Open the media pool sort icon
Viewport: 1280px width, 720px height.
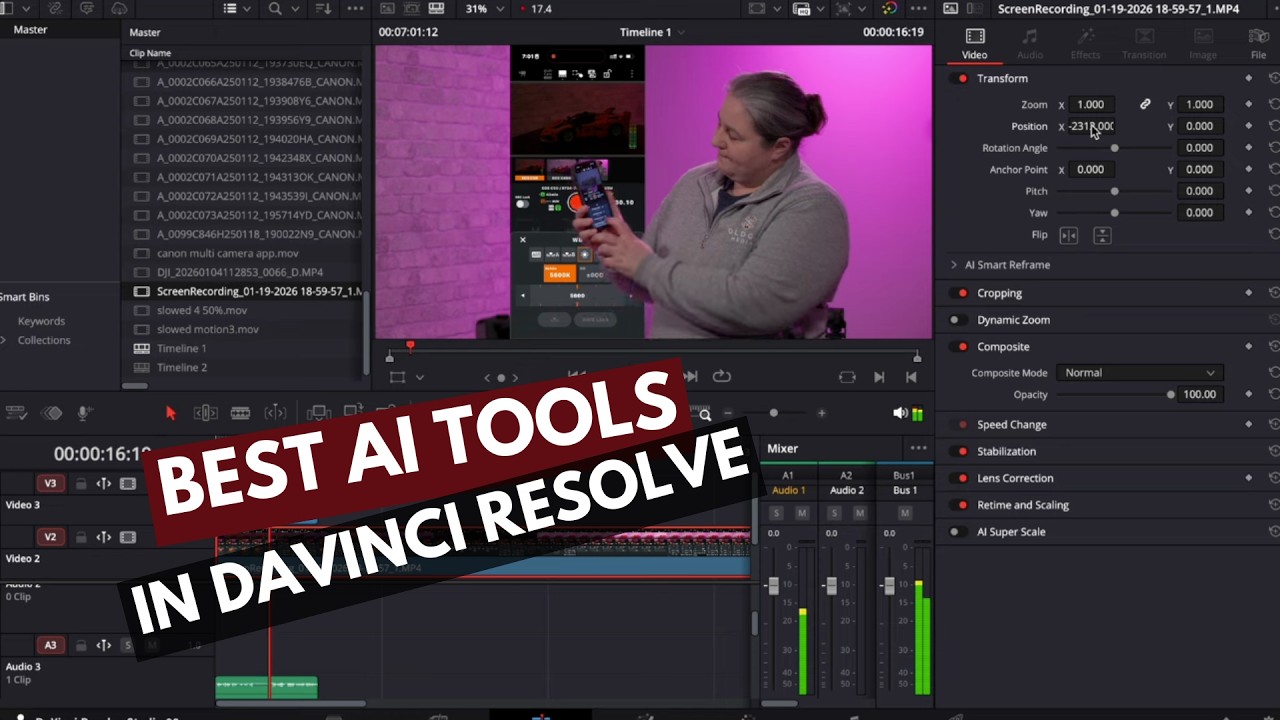pos(323,9)
